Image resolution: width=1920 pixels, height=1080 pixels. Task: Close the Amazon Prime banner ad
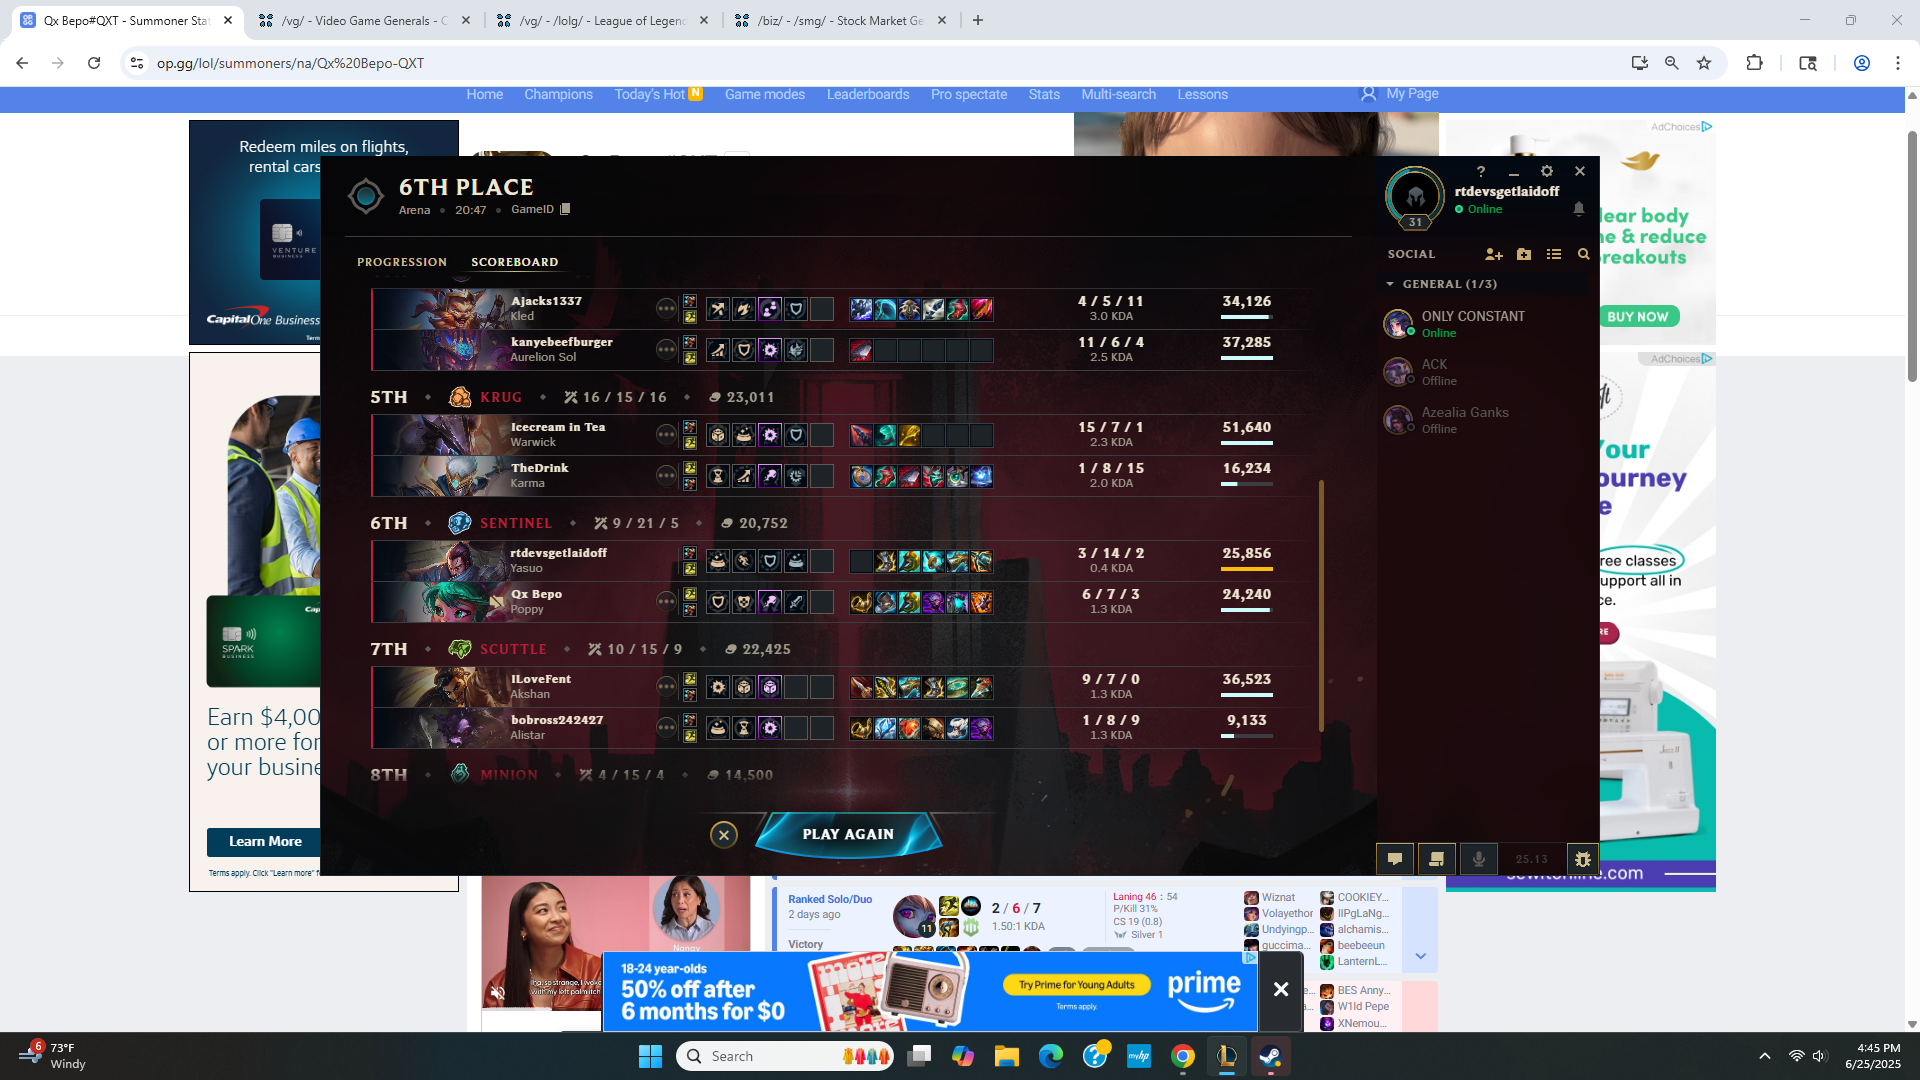coord(1280,989)
